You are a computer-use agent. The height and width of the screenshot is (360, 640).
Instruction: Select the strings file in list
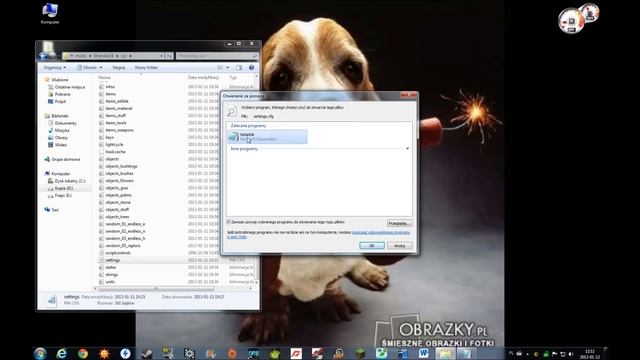[111, 275]
